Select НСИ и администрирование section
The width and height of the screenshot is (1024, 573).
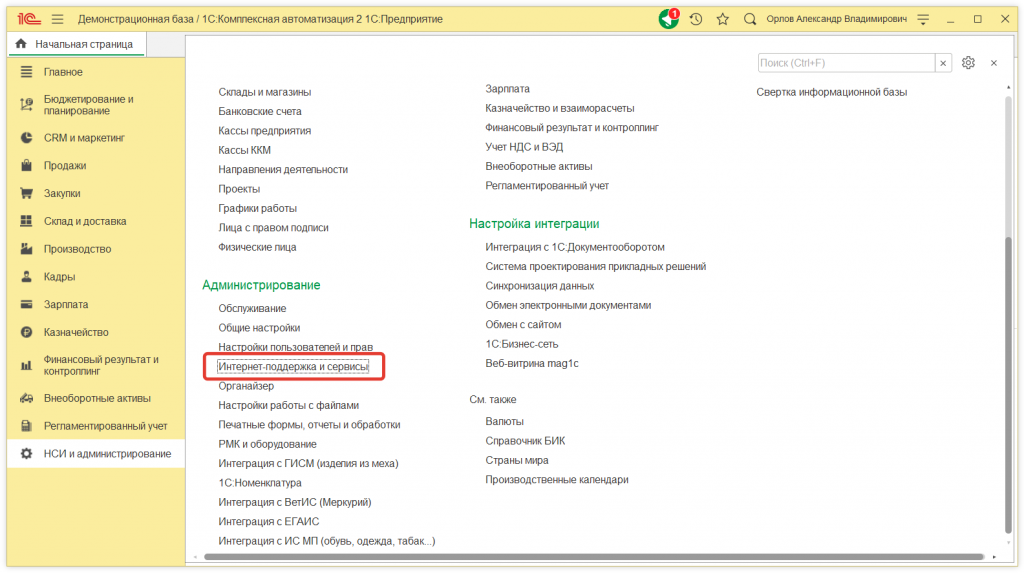(96, 453)
